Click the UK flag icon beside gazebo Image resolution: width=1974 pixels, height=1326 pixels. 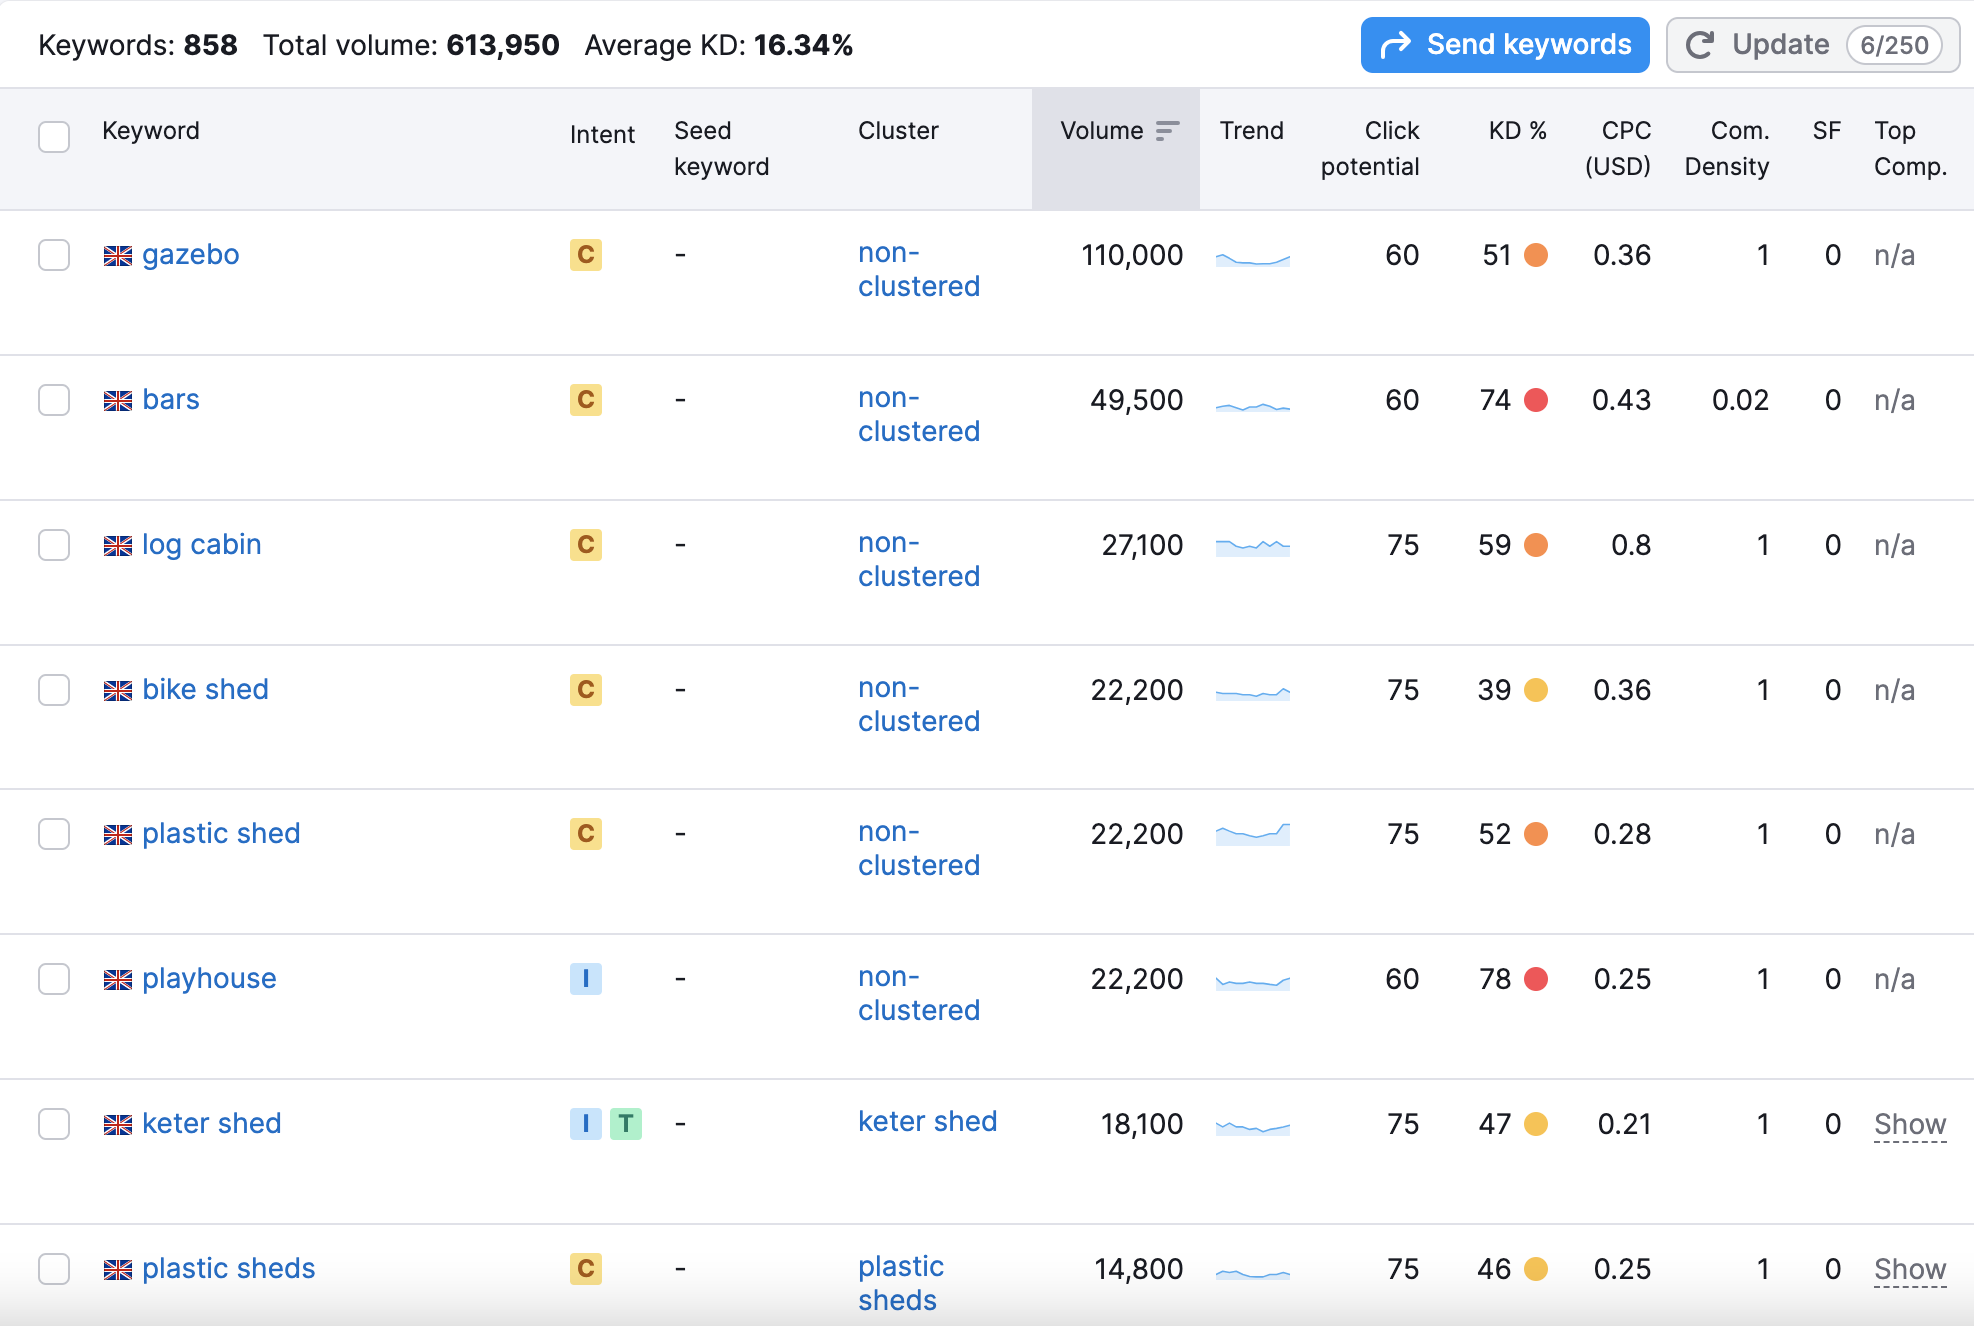[x=118, y=256]
